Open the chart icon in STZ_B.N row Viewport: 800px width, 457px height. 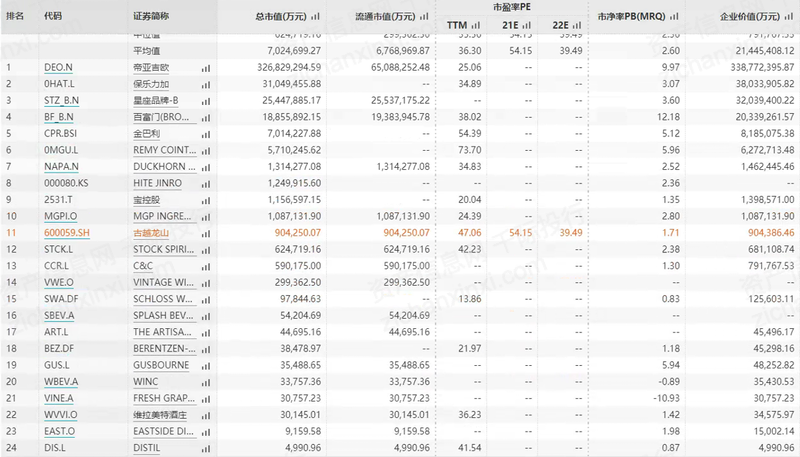point(206,101)
